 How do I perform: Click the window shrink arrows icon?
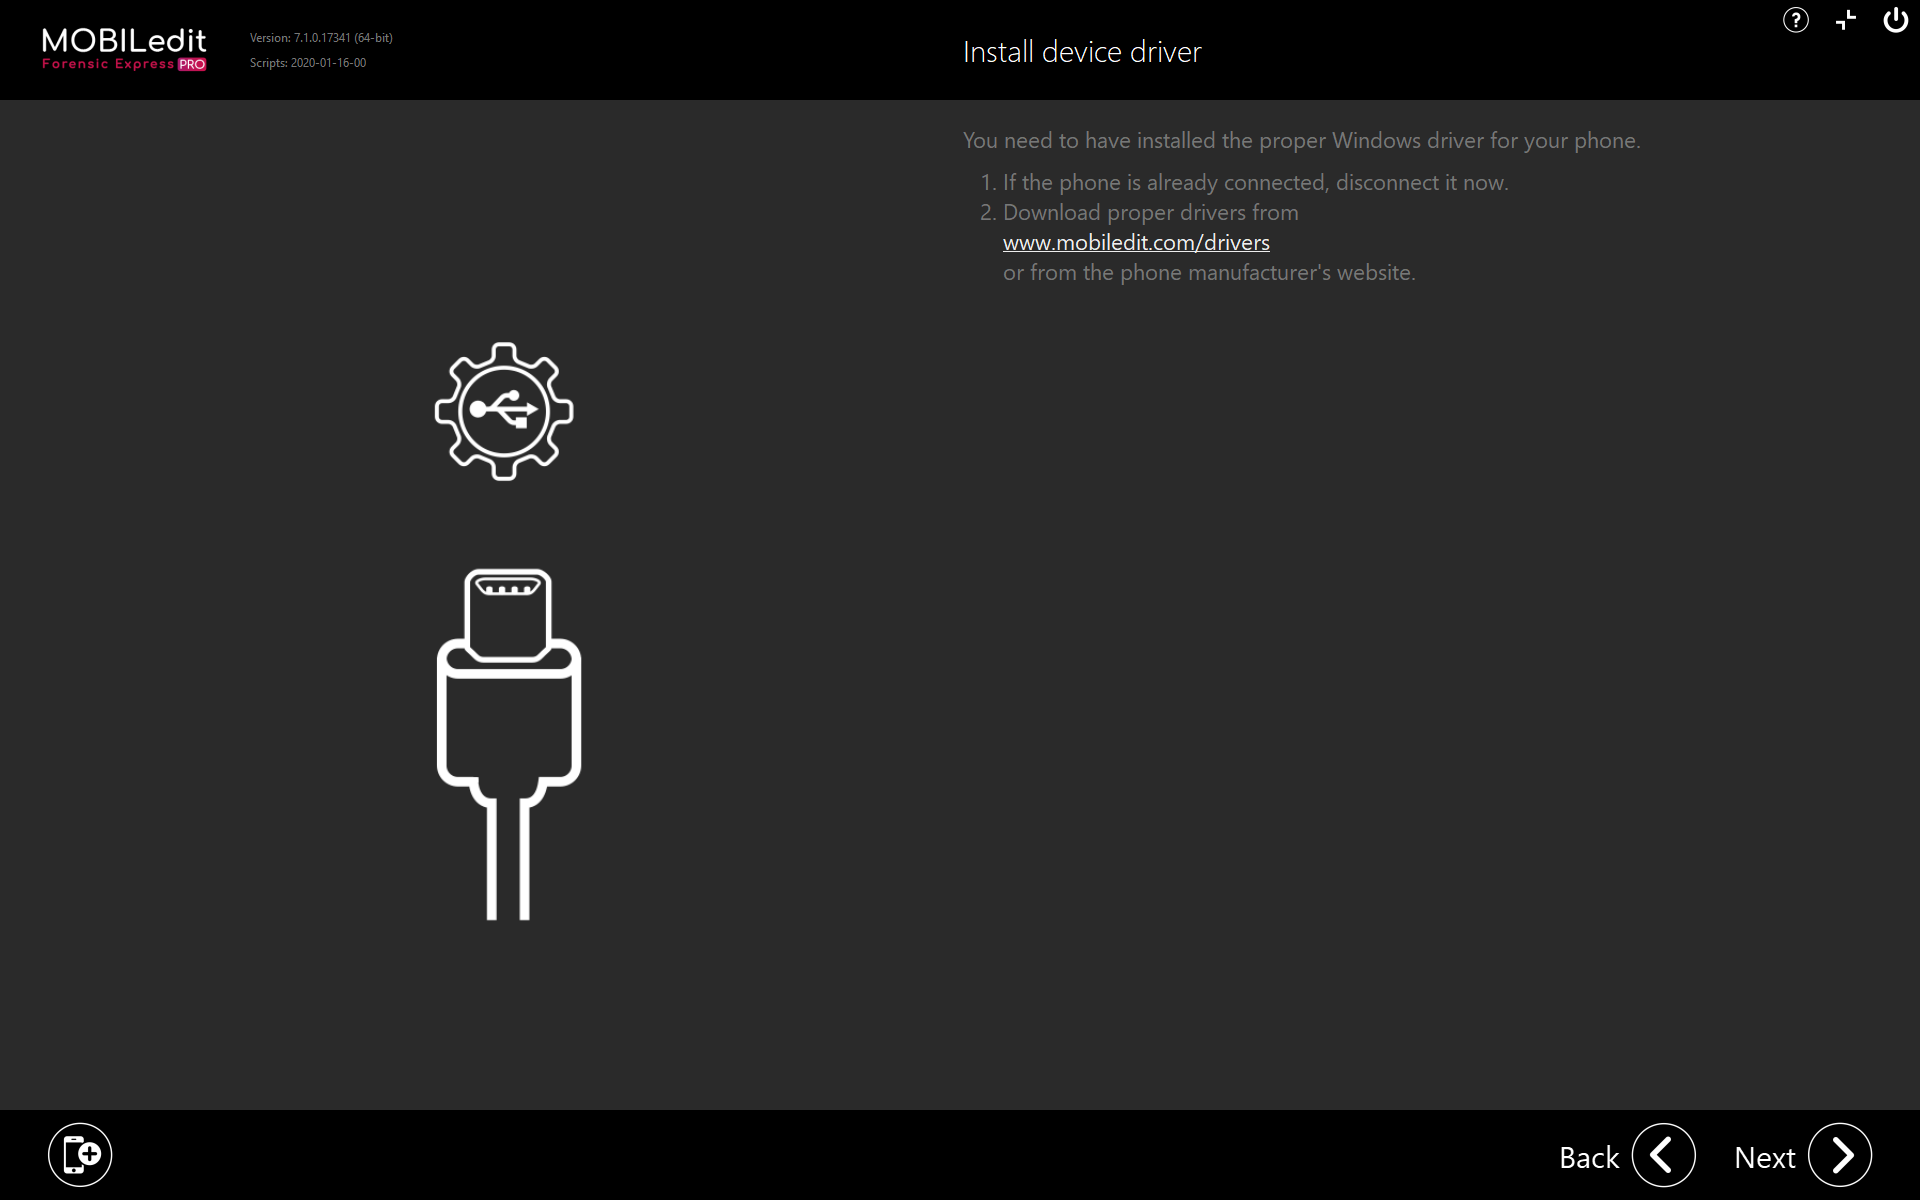pyautogui.click(x=1846, y=20)
